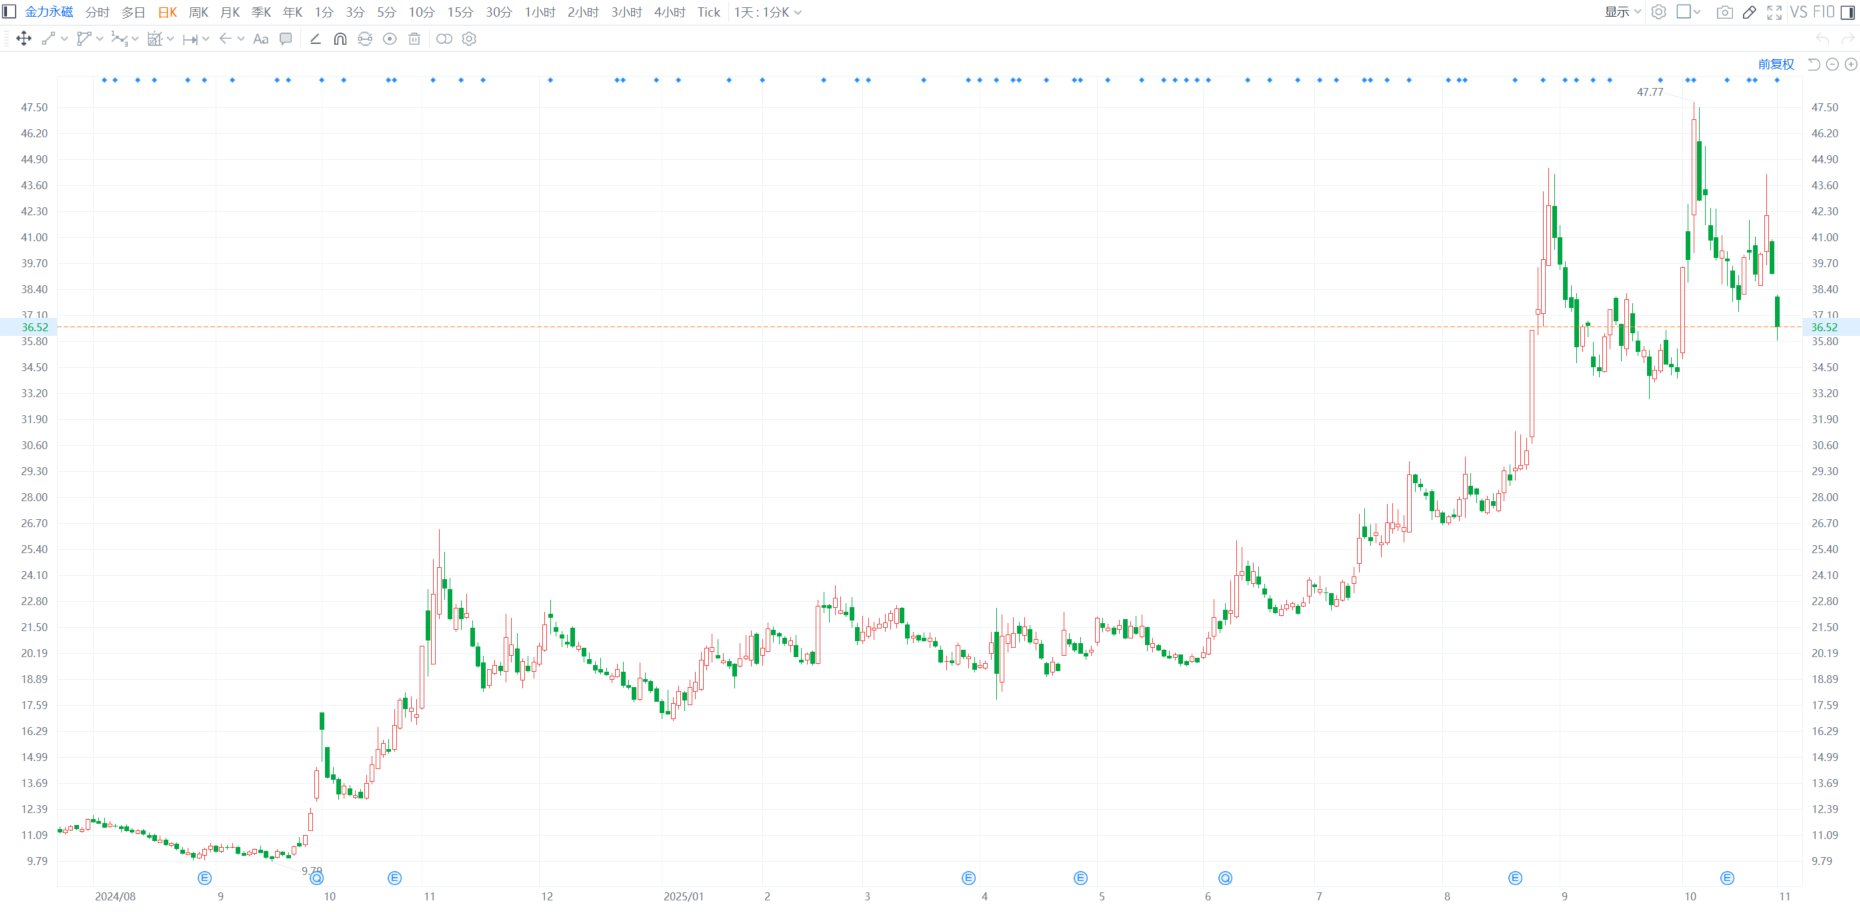1860x912 pixels.
Task: Zoom out chart with the minus circle icon
Action: [1832, 64]
